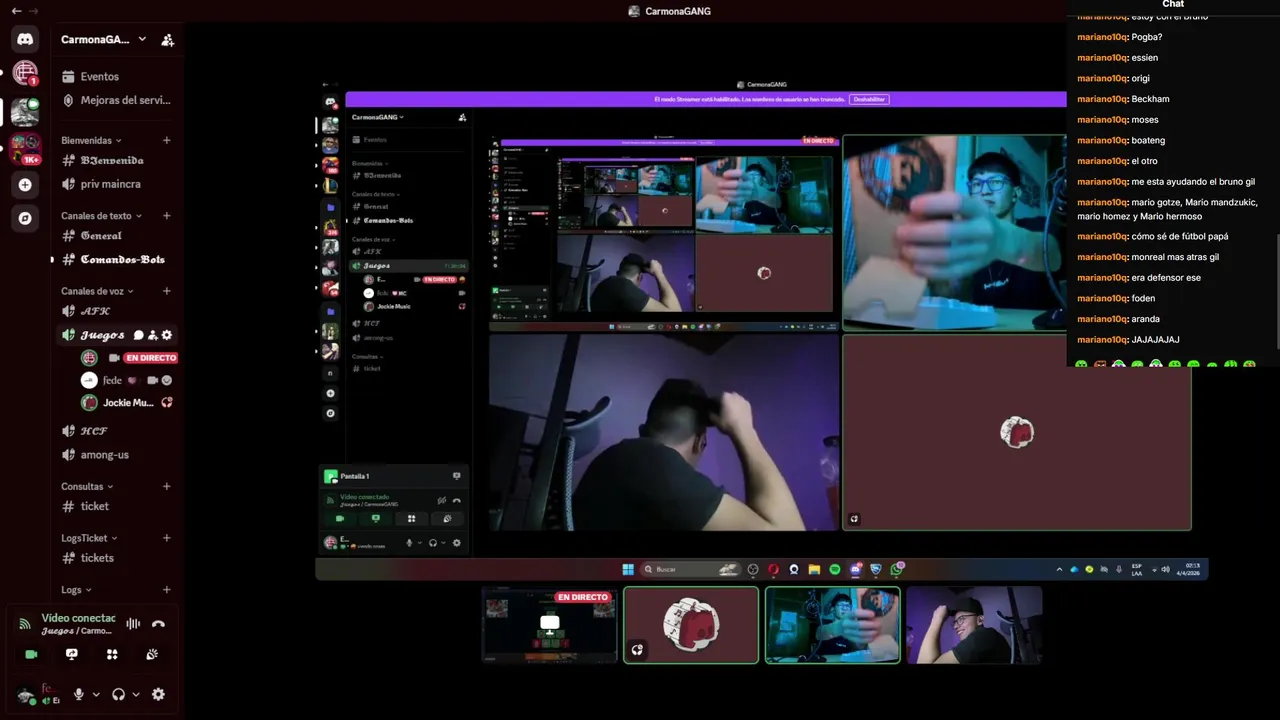Viewport: 1280px width, 720px height.
Task: Add channel to LogsTicket category
Action: point(167,538)
